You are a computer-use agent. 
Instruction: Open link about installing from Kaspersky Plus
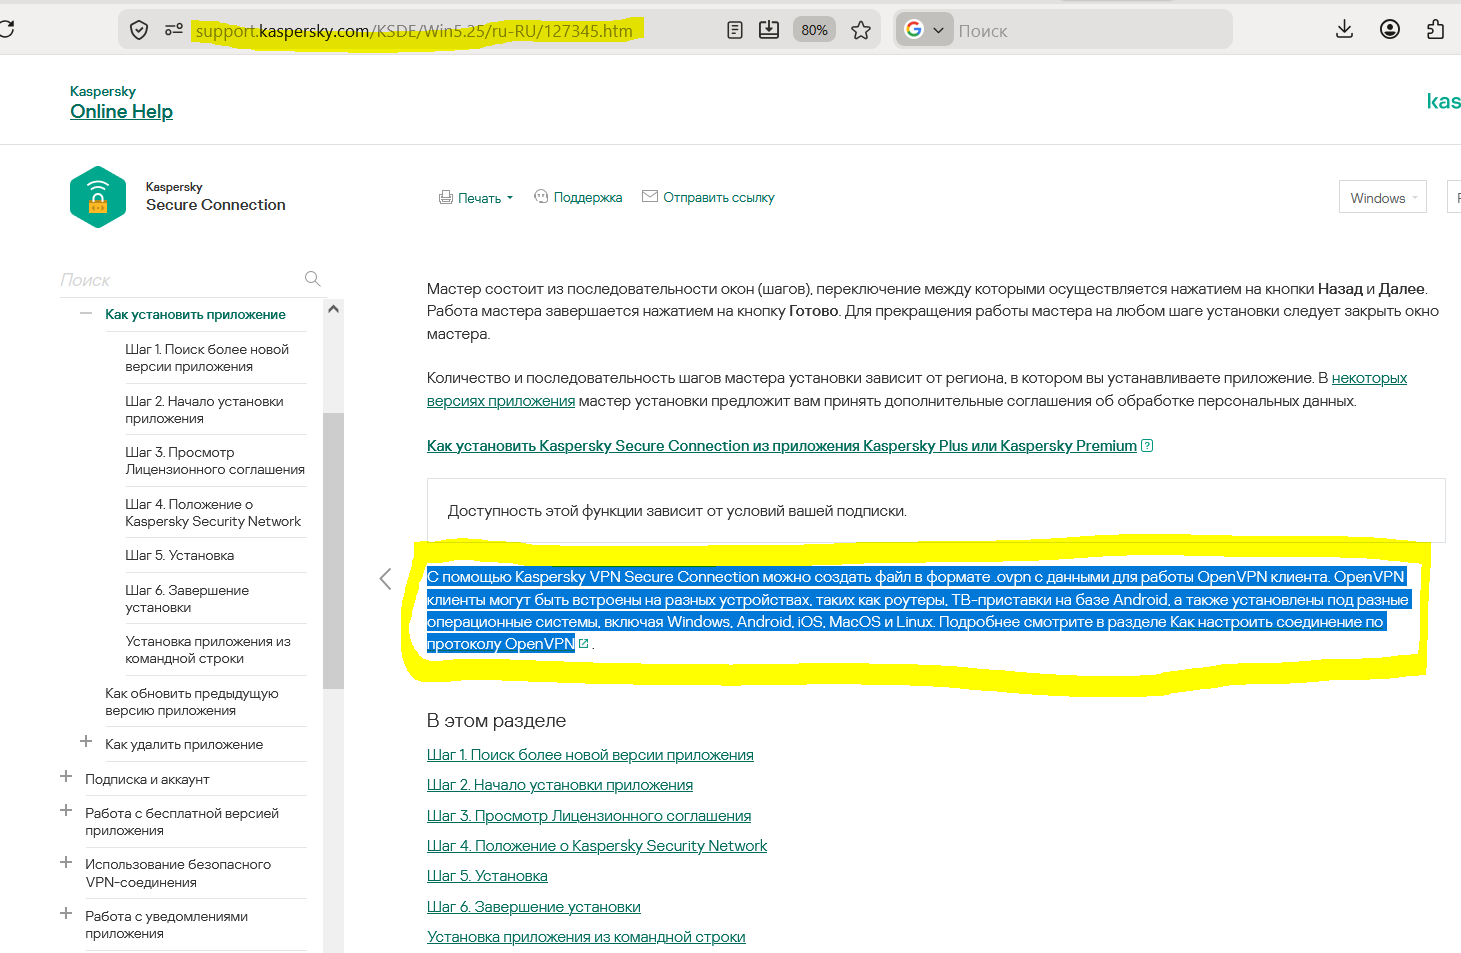[x=782, y=446]
